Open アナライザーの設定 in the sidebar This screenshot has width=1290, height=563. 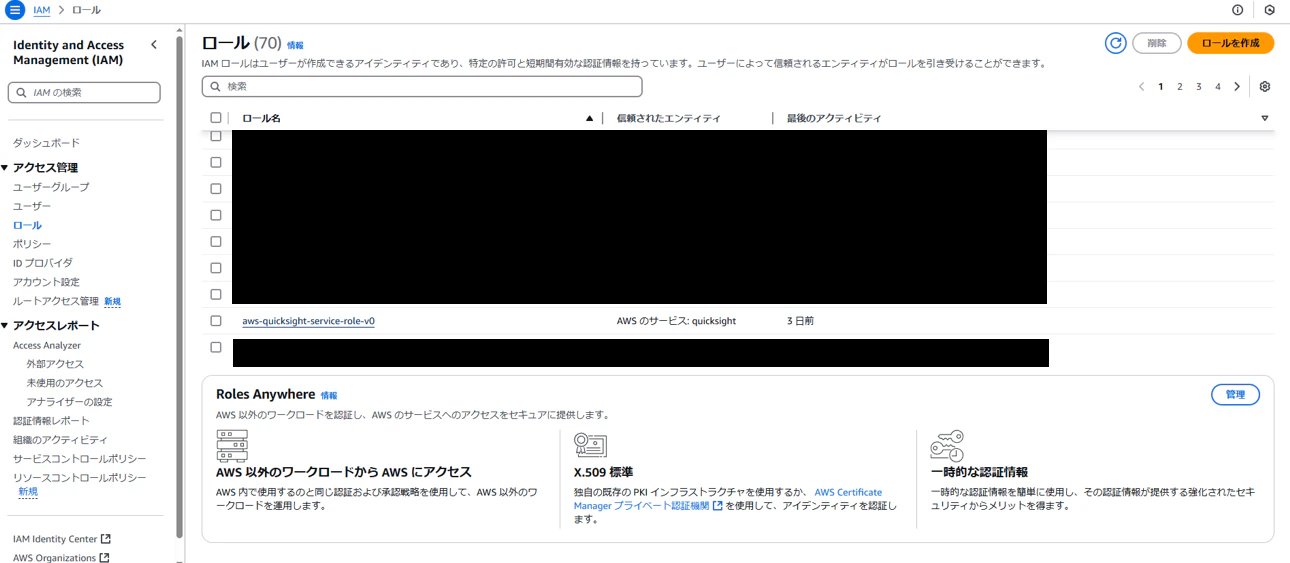69,402
